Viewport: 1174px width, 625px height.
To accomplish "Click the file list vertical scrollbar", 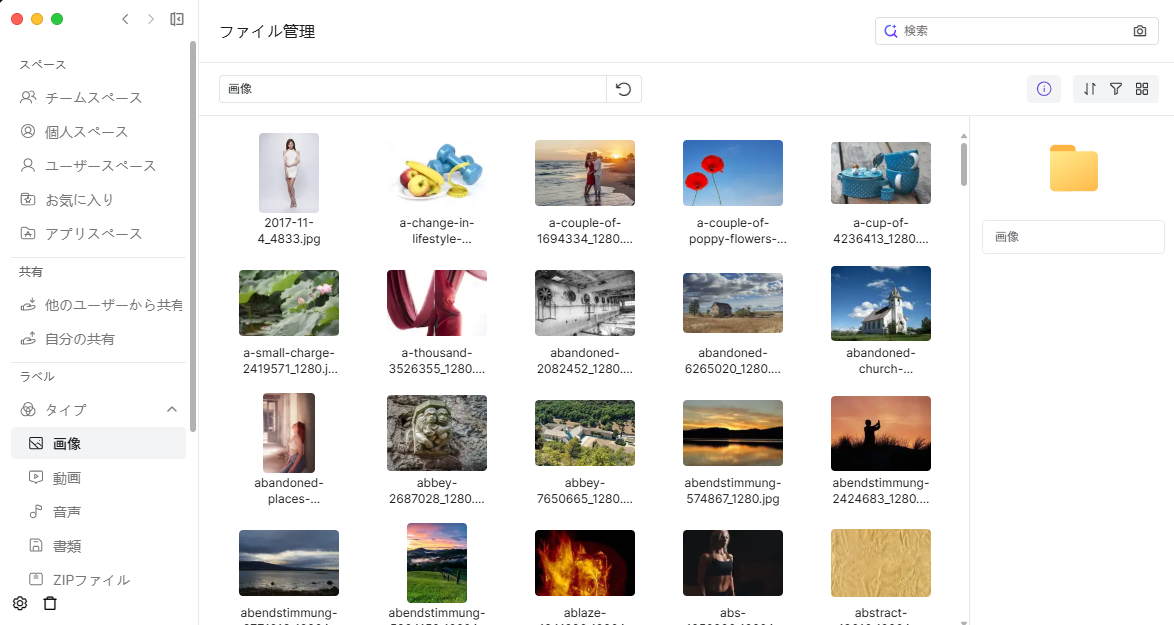I will [964, 165].
